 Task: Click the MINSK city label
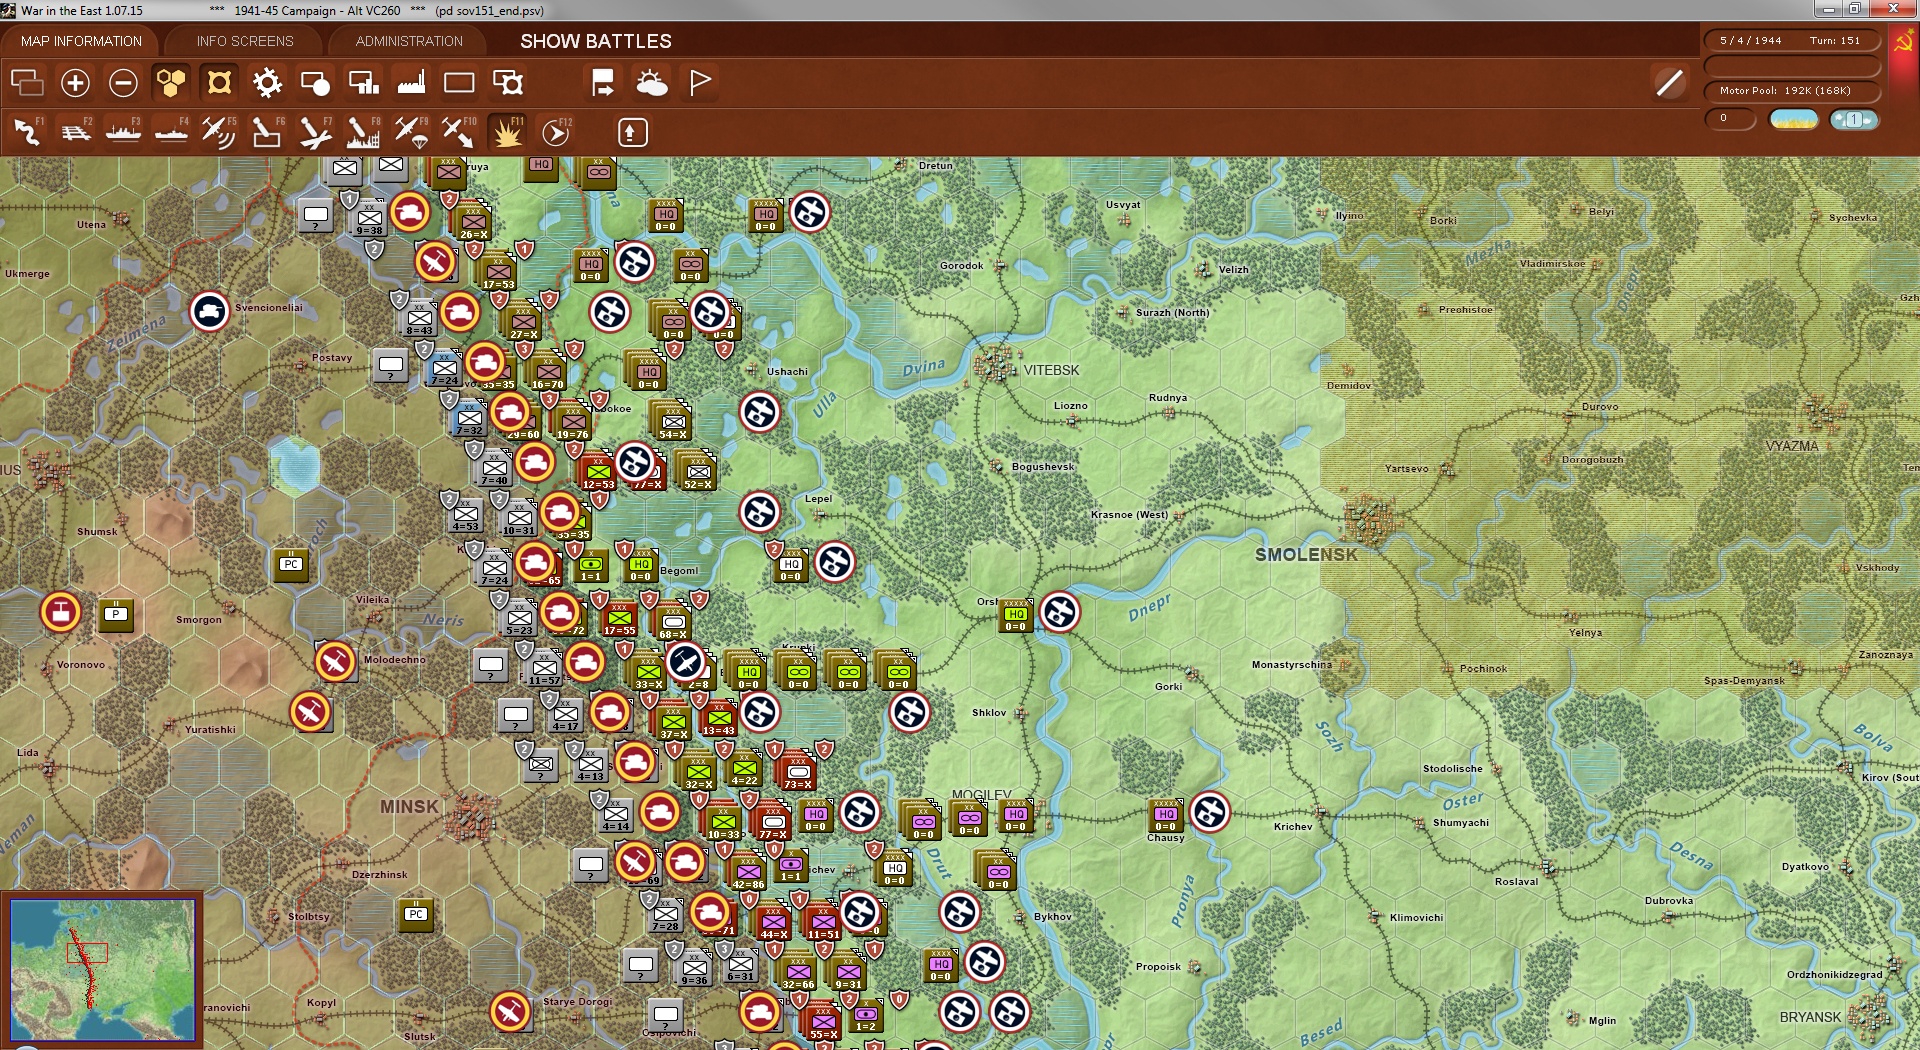[409, 807]
